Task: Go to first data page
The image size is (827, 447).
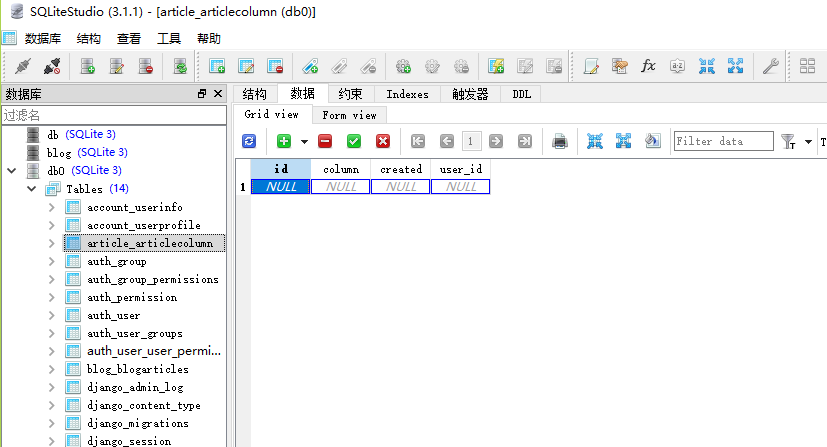Action: pos(418,141)
